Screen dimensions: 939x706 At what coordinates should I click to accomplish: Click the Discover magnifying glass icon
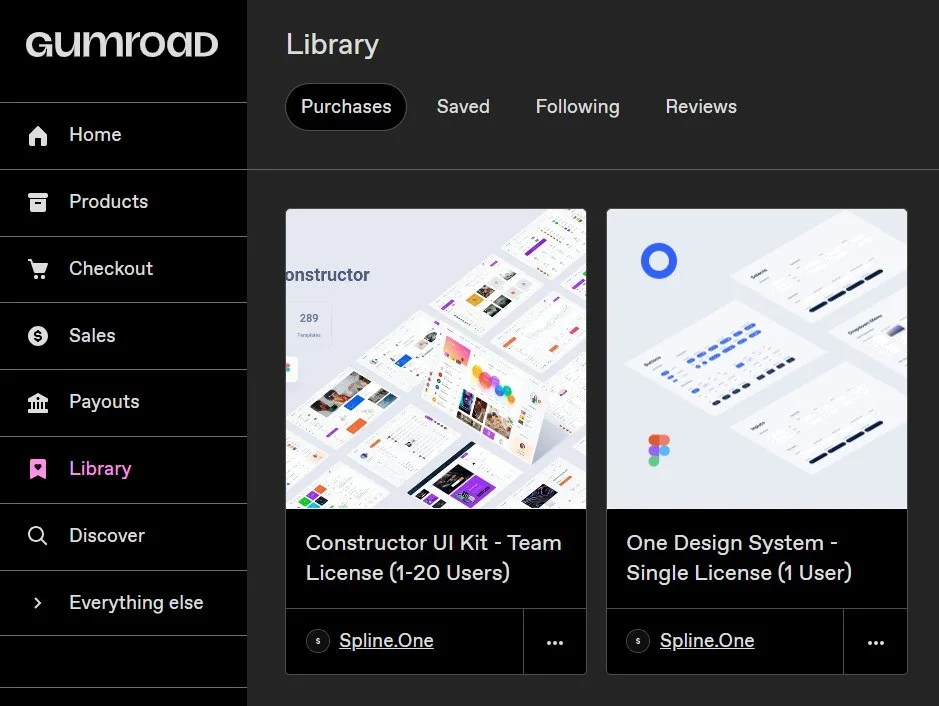[37, 535]
